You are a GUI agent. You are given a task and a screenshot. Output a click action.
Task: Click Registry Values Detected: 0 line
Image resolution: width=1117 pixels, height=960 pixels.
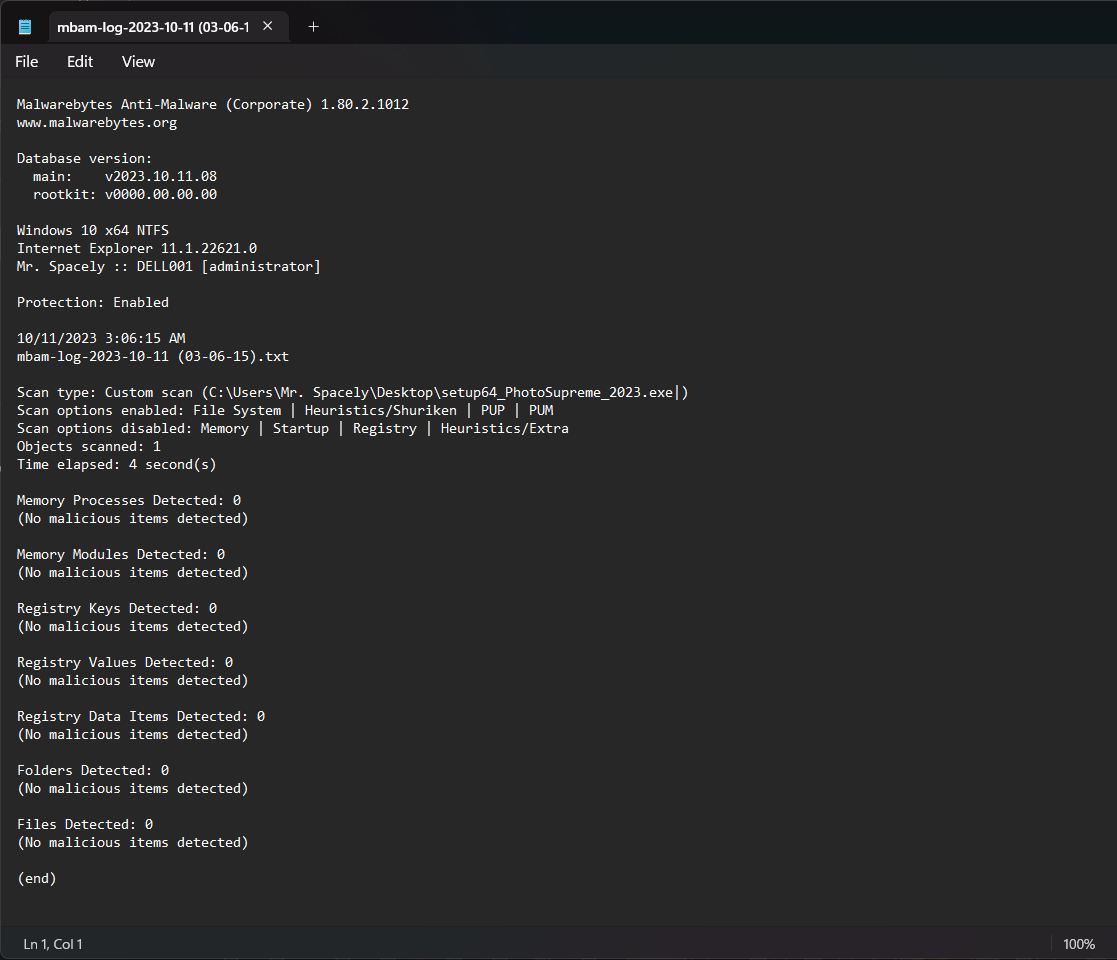pyautogui.click(x=125, y=662)
